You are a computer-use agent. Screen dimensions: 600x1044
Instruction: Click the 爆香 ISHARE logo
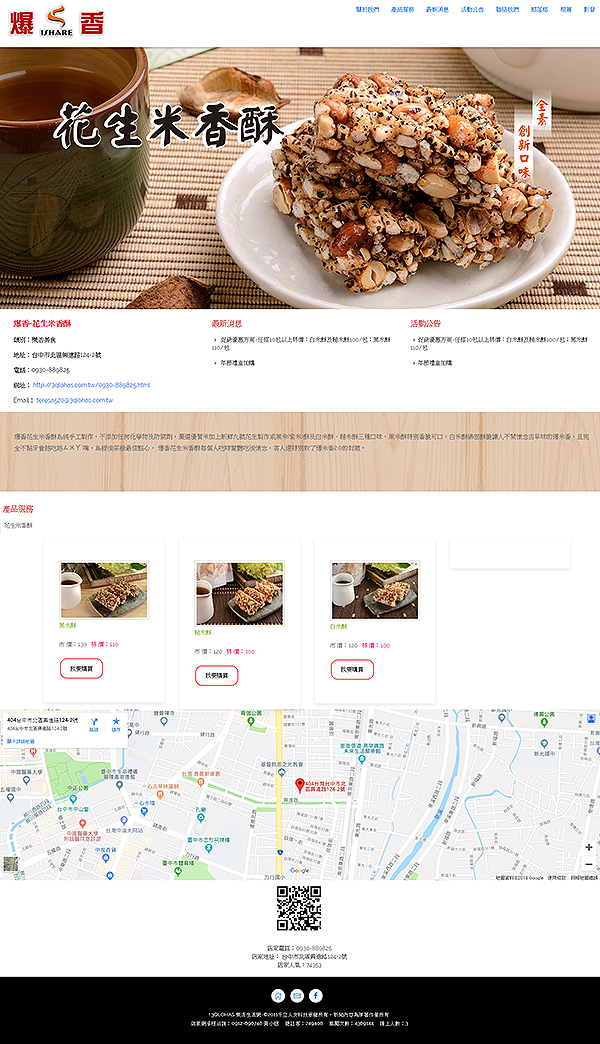(57, 21)
